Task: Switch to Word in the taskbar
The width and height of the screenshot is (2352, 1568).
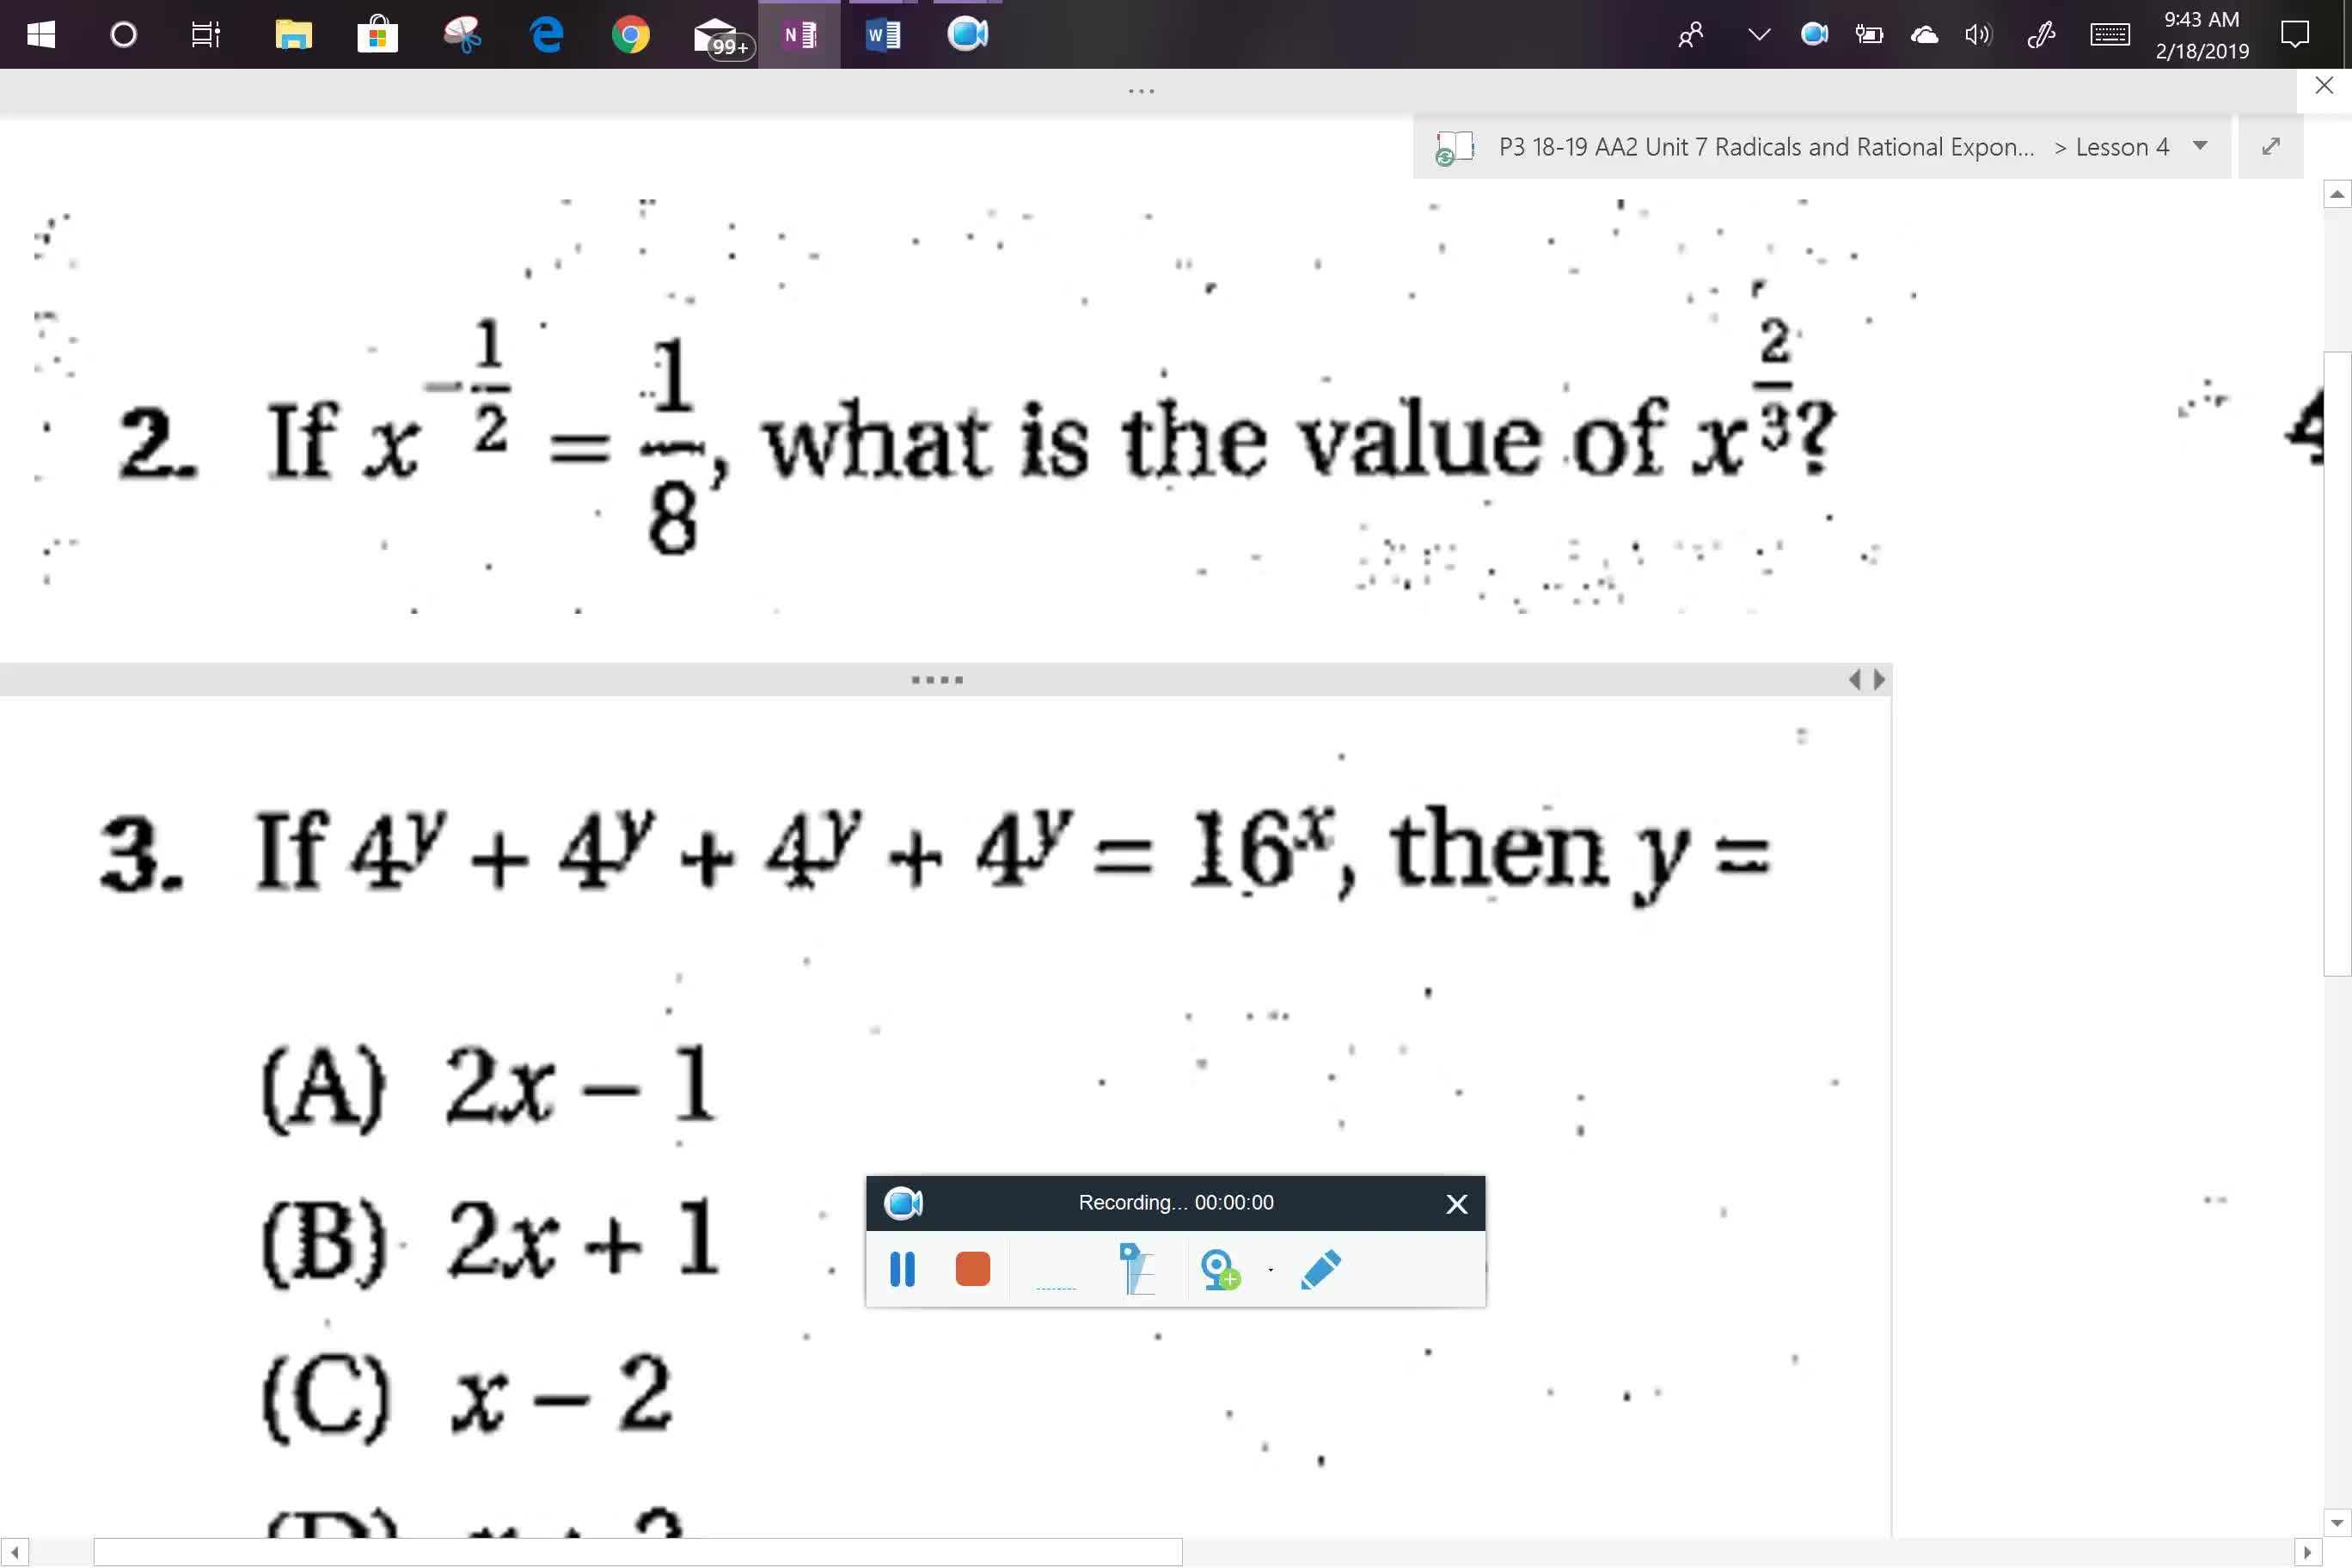Action: tap(883, 35)
